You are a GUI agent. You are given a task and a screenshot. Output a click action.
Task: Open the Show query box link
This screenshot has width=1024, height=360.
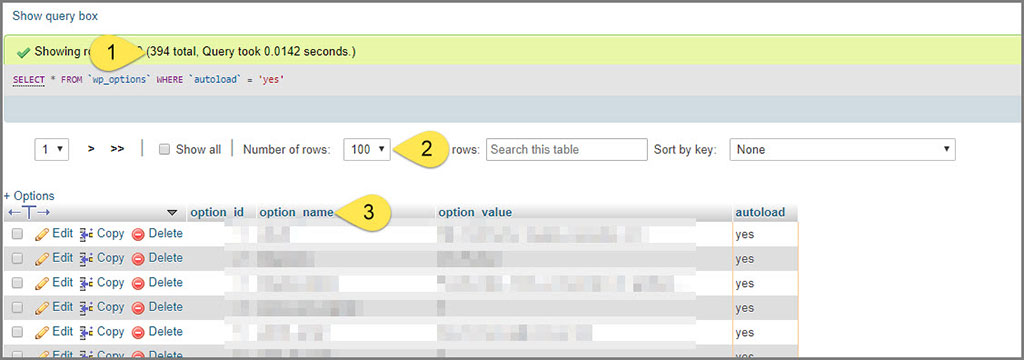pyautogui.click(x=55, y=16)
